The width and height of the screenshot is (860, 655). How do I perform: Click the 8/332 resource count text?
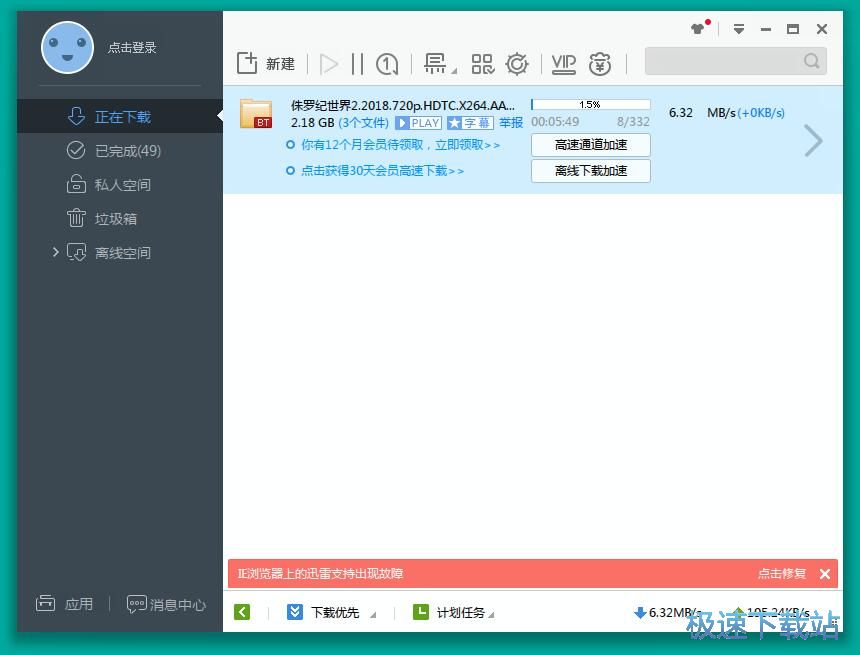pos(633,122)
